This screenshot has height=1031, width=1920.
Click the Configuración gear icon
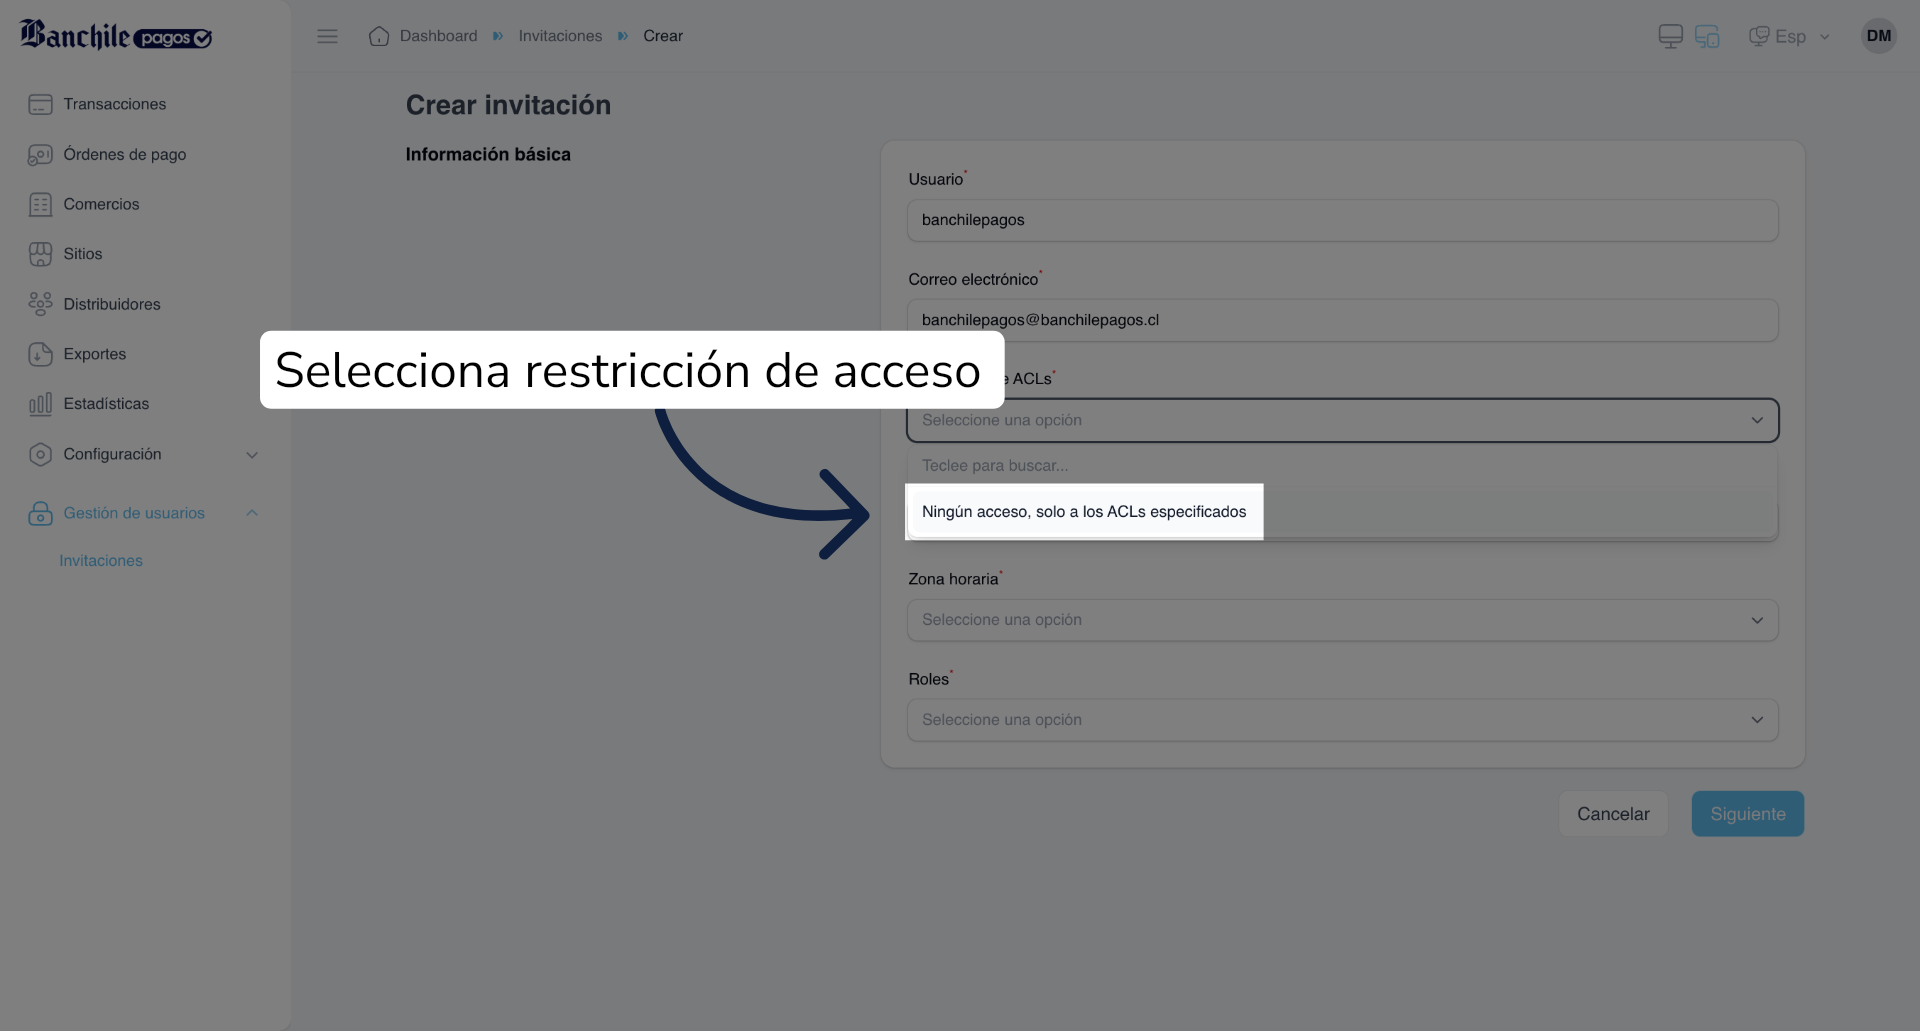(40, 454)
